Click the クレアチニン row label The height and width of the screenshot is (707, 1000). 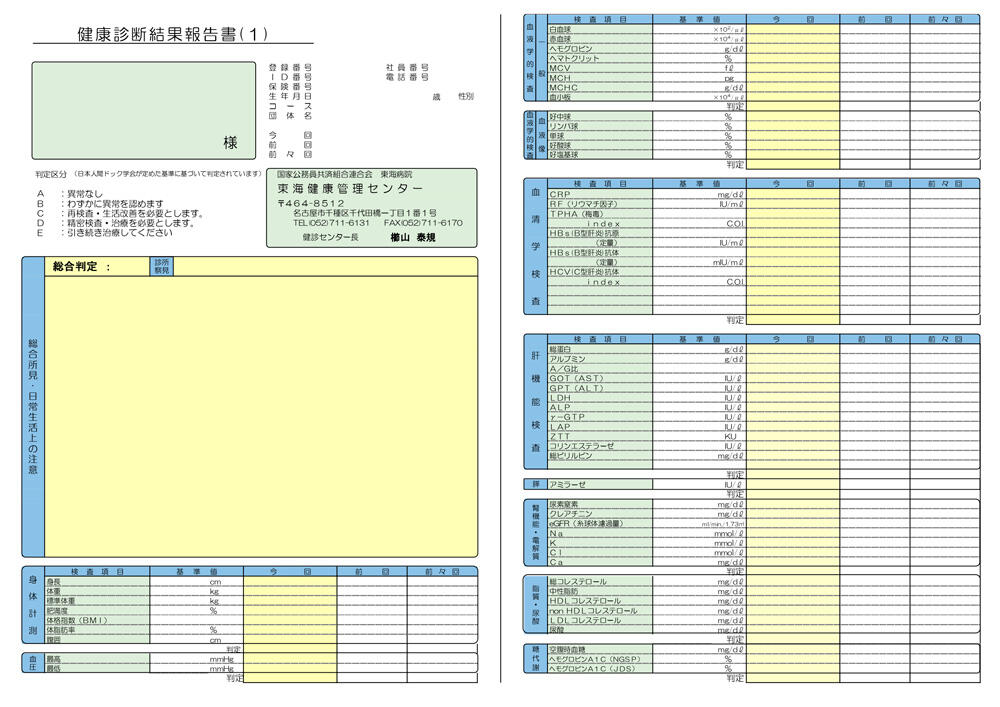pos(571,514)
